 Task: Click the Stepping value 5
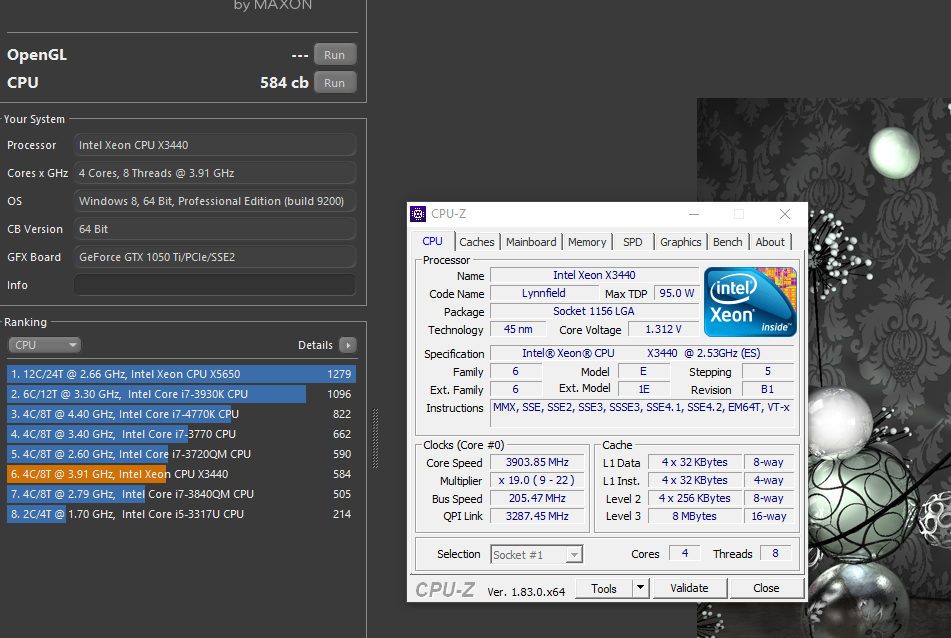[768, 372]
